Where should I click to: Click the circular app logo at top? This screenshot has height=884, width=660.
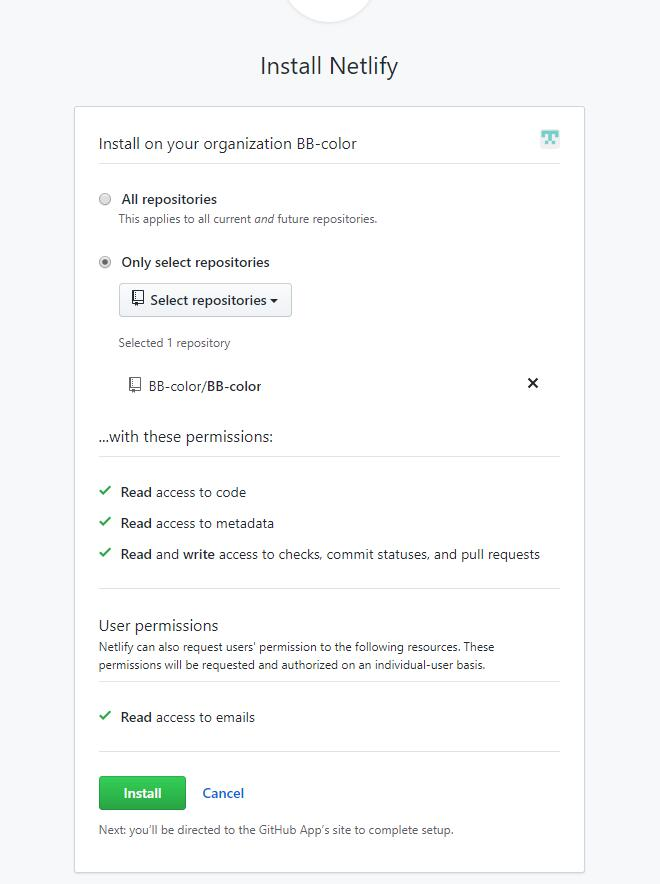click(x=329, y=8)
